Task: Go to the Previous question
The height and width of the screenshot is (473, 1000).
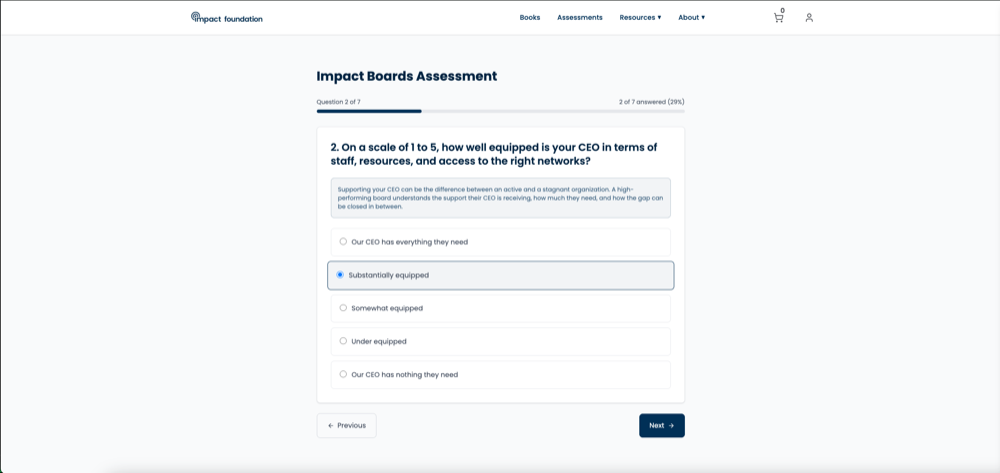Action: click(x=346, y=426)
